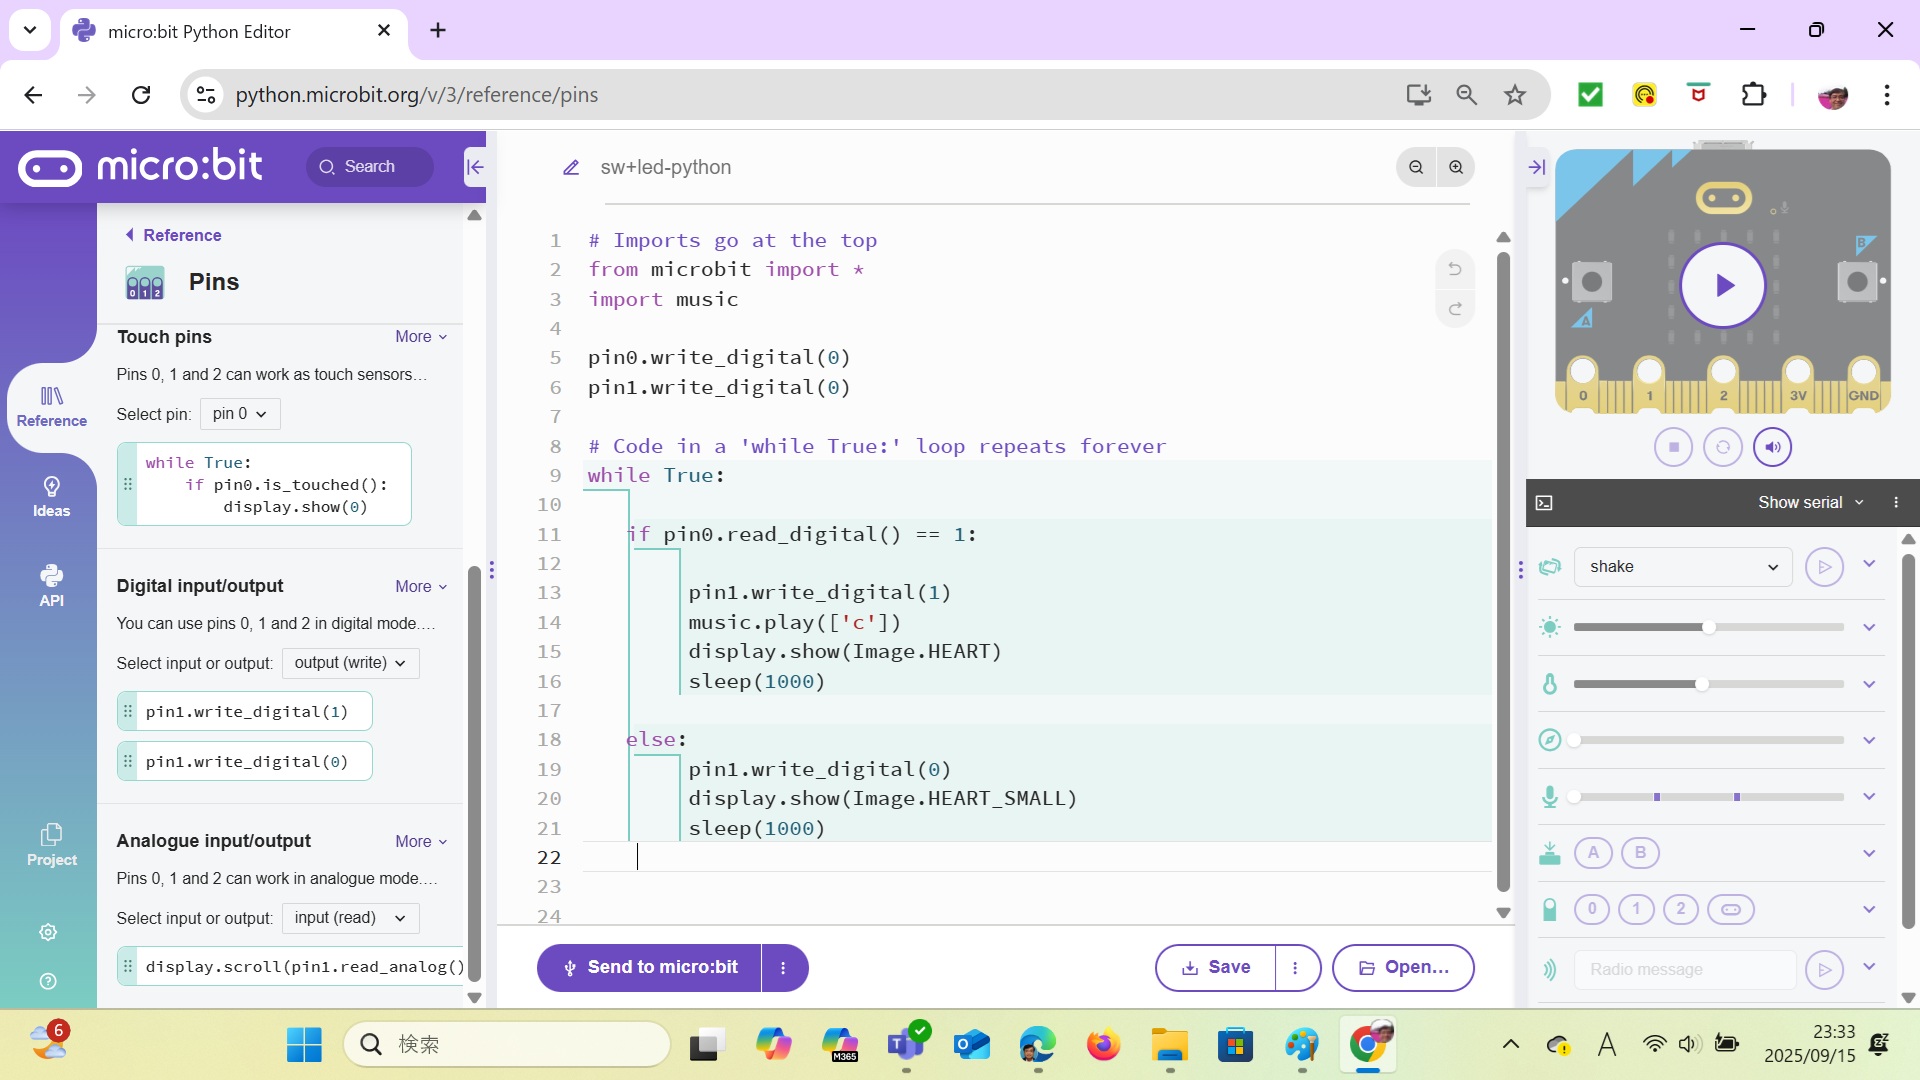Click Send to micro:bit button
1920x1080 pixels.
coord(650,968)
